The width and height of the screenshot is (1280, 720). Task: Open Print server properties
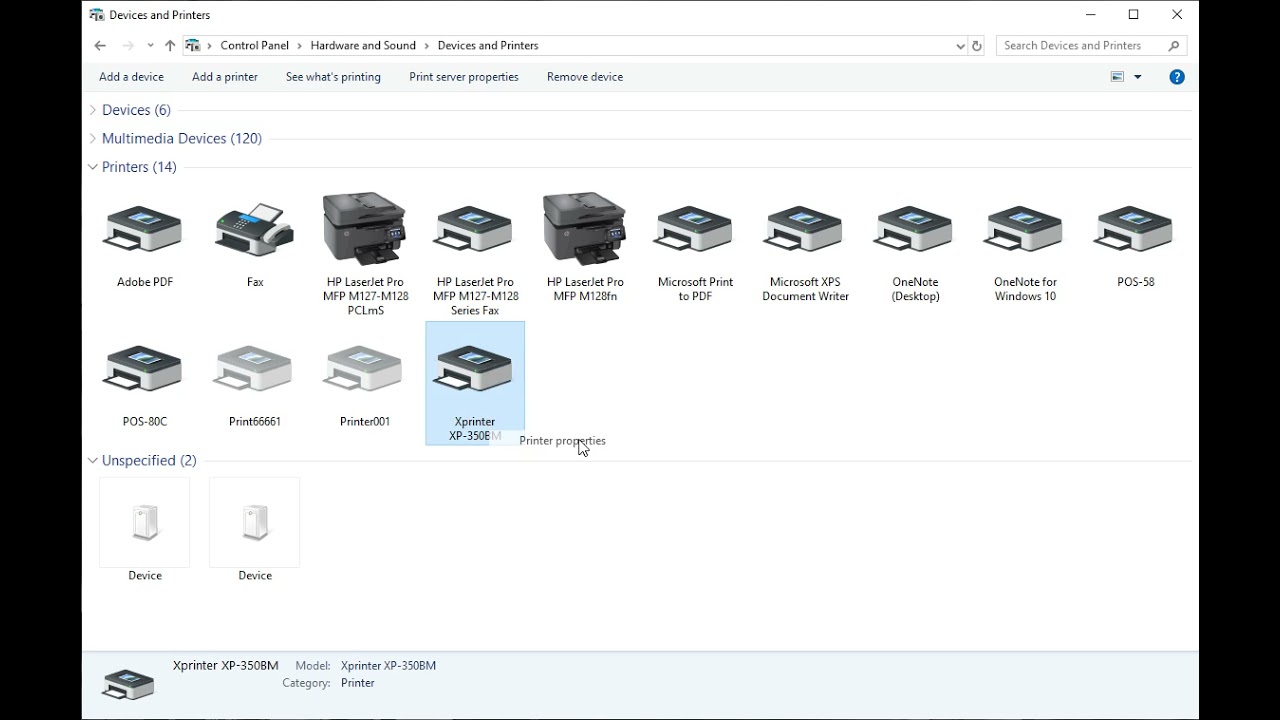(464, 77)
